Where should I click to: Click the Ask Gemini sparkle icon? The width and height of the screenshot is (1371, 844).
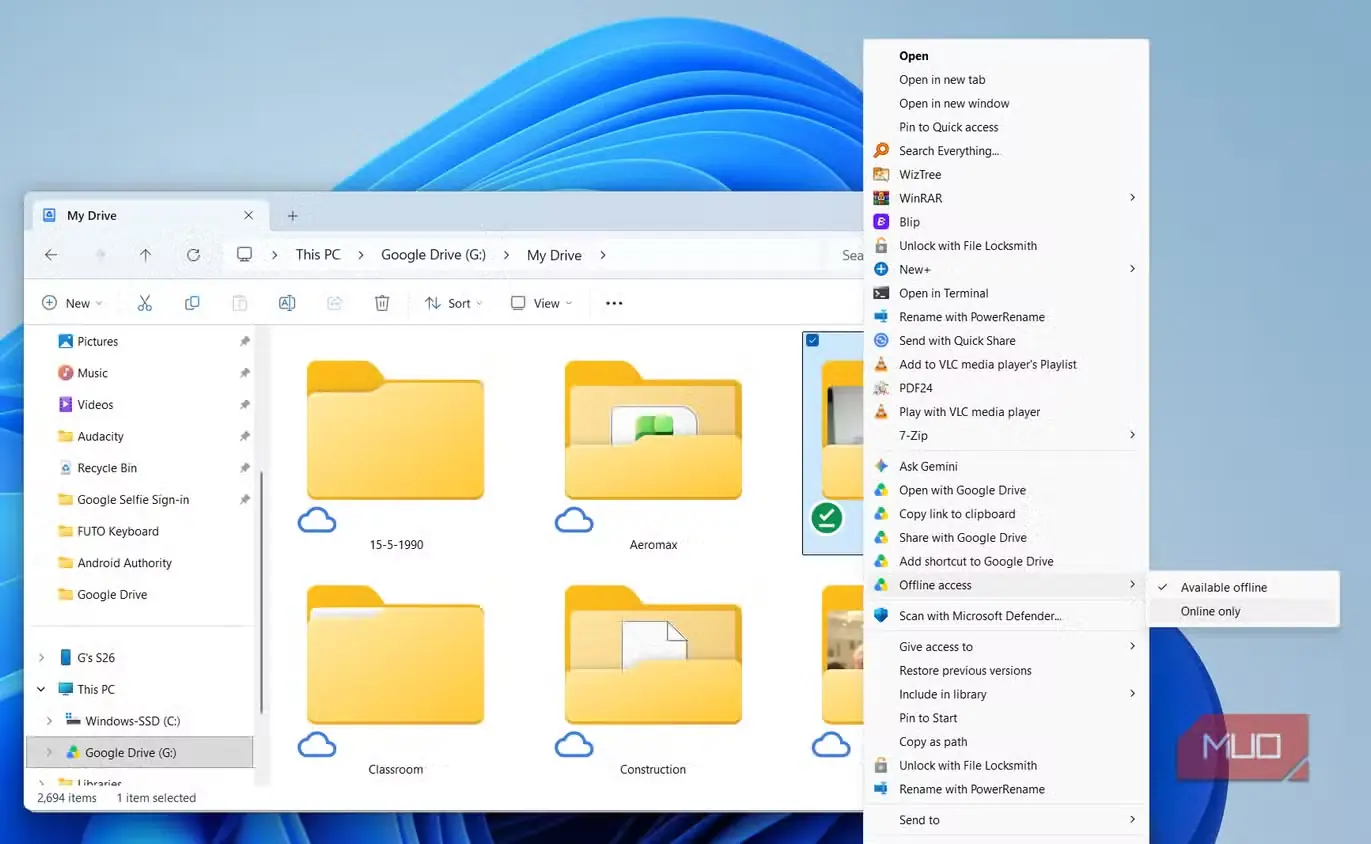pos(881,466)
